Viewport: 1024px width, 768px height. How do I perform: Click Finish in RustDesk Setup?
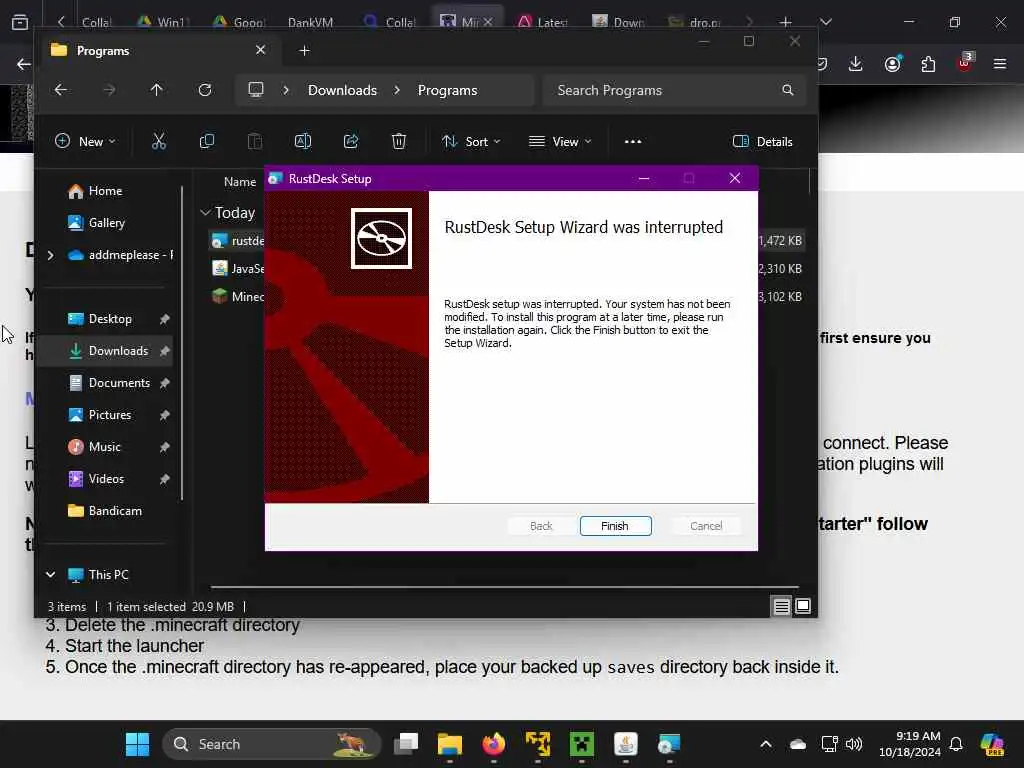coord(615,526)
